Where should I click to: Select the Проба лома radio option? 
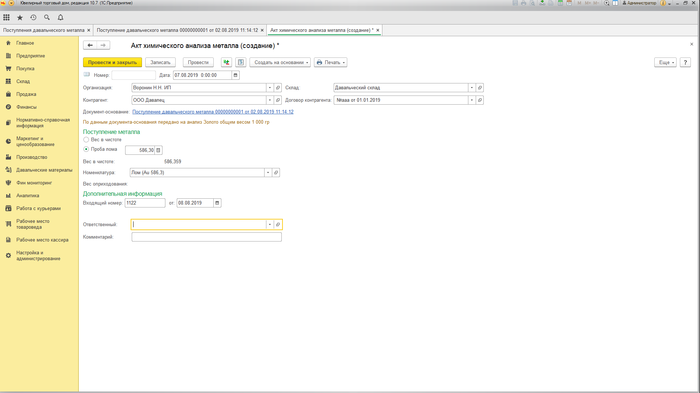pos(86,149)
